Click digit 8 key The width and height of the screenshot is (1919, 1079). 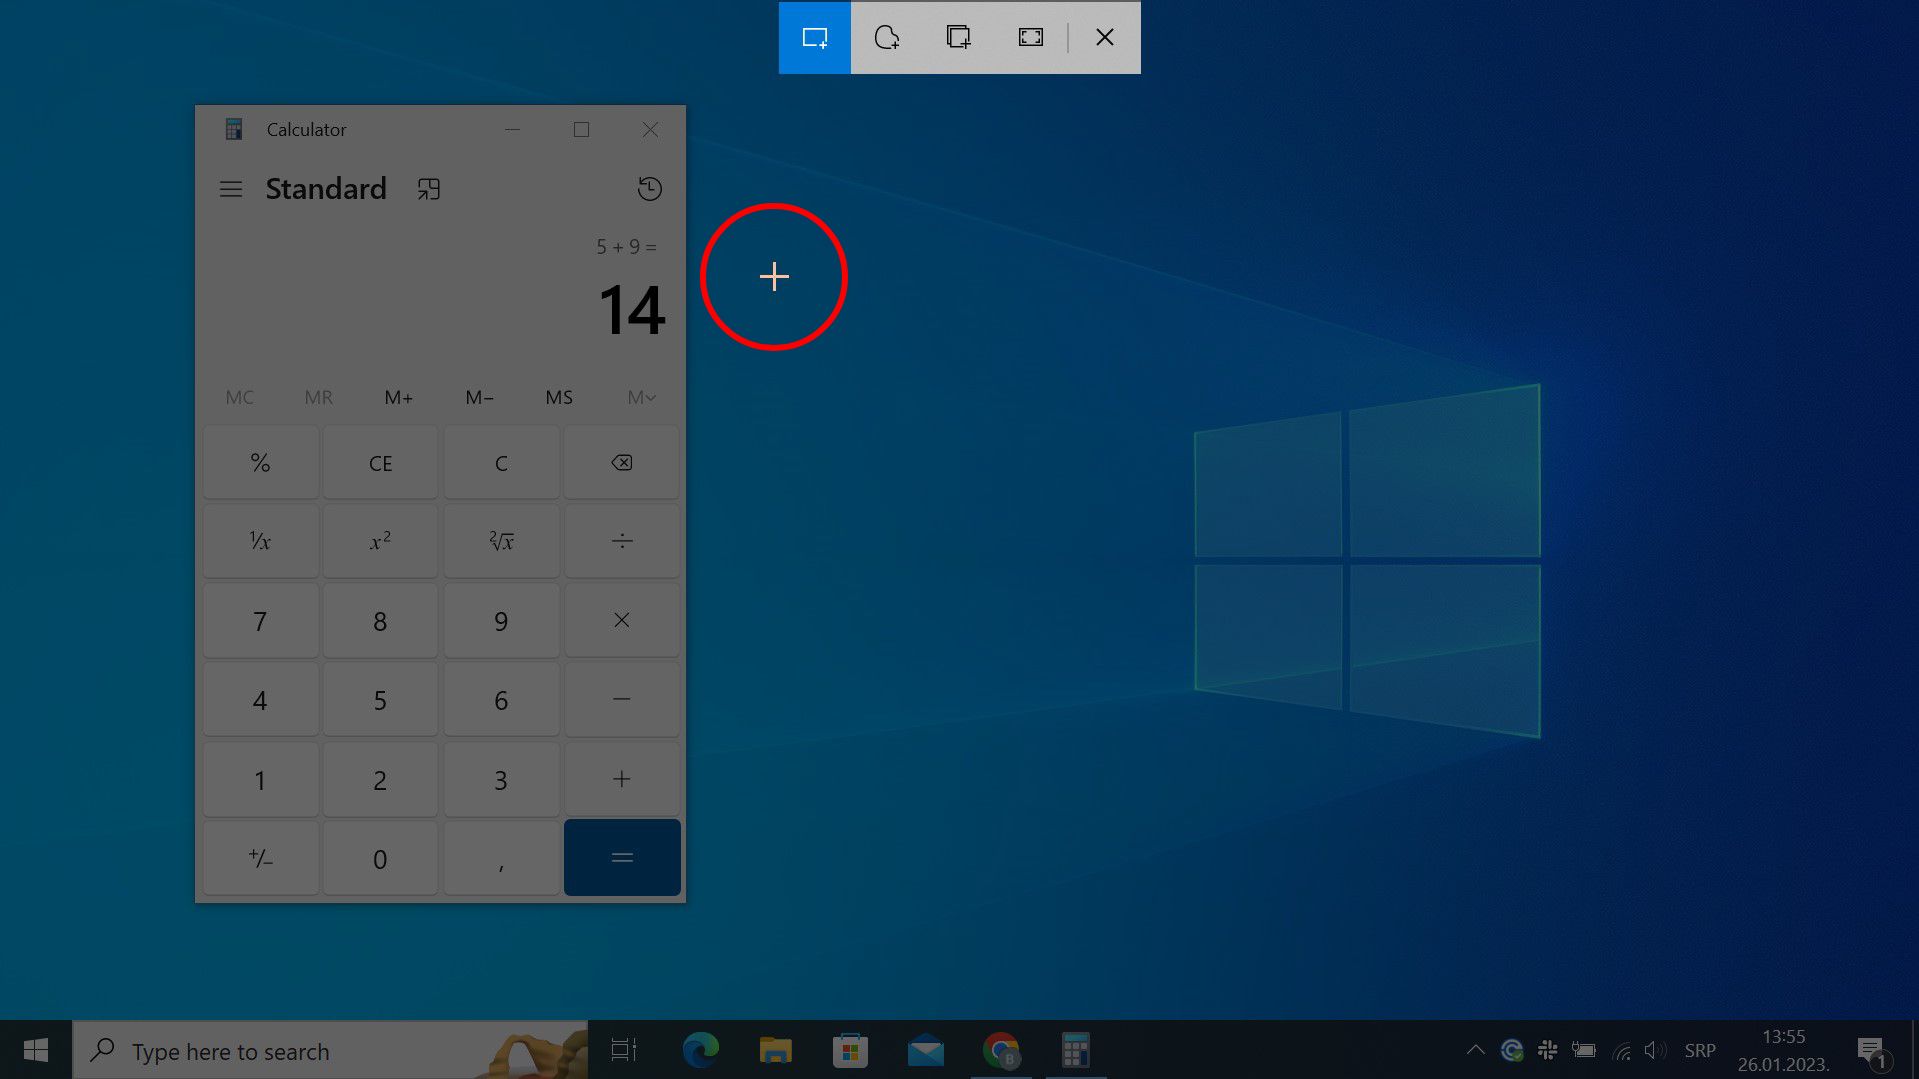[x=380, y=621]
